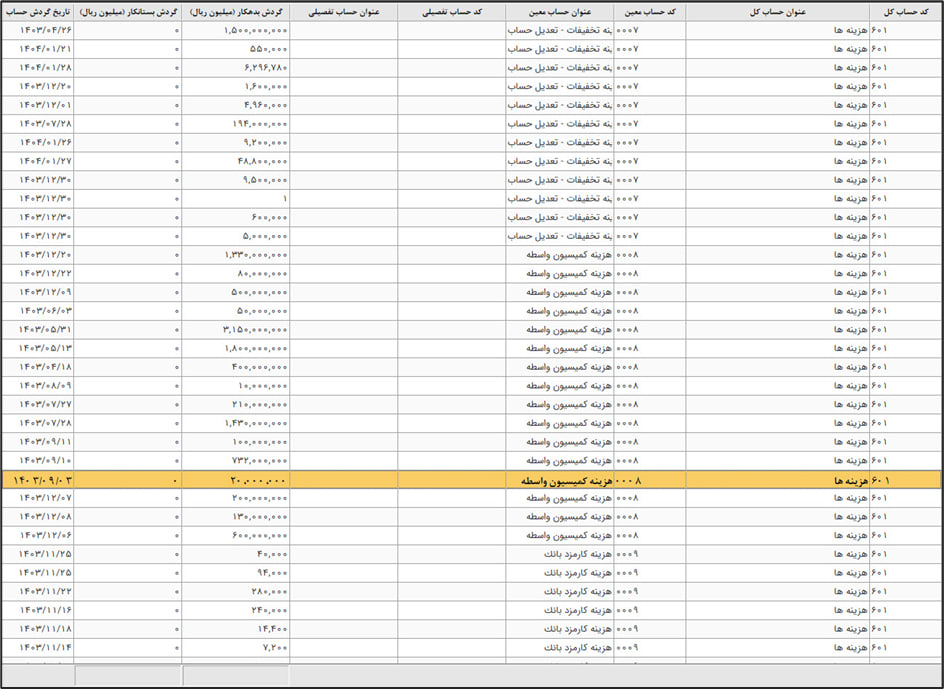This screenshot has height=689, width=944.
Task: Click the کد حساب معین column header
Action: click(x=649, y=12)
